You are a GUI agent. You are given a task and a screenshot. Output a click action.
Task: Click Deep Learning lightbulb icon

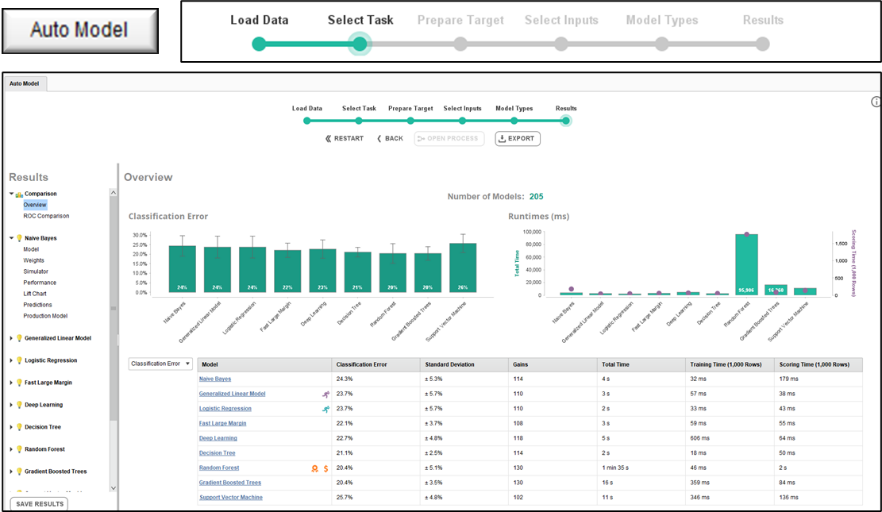click(x=19, y=405)
